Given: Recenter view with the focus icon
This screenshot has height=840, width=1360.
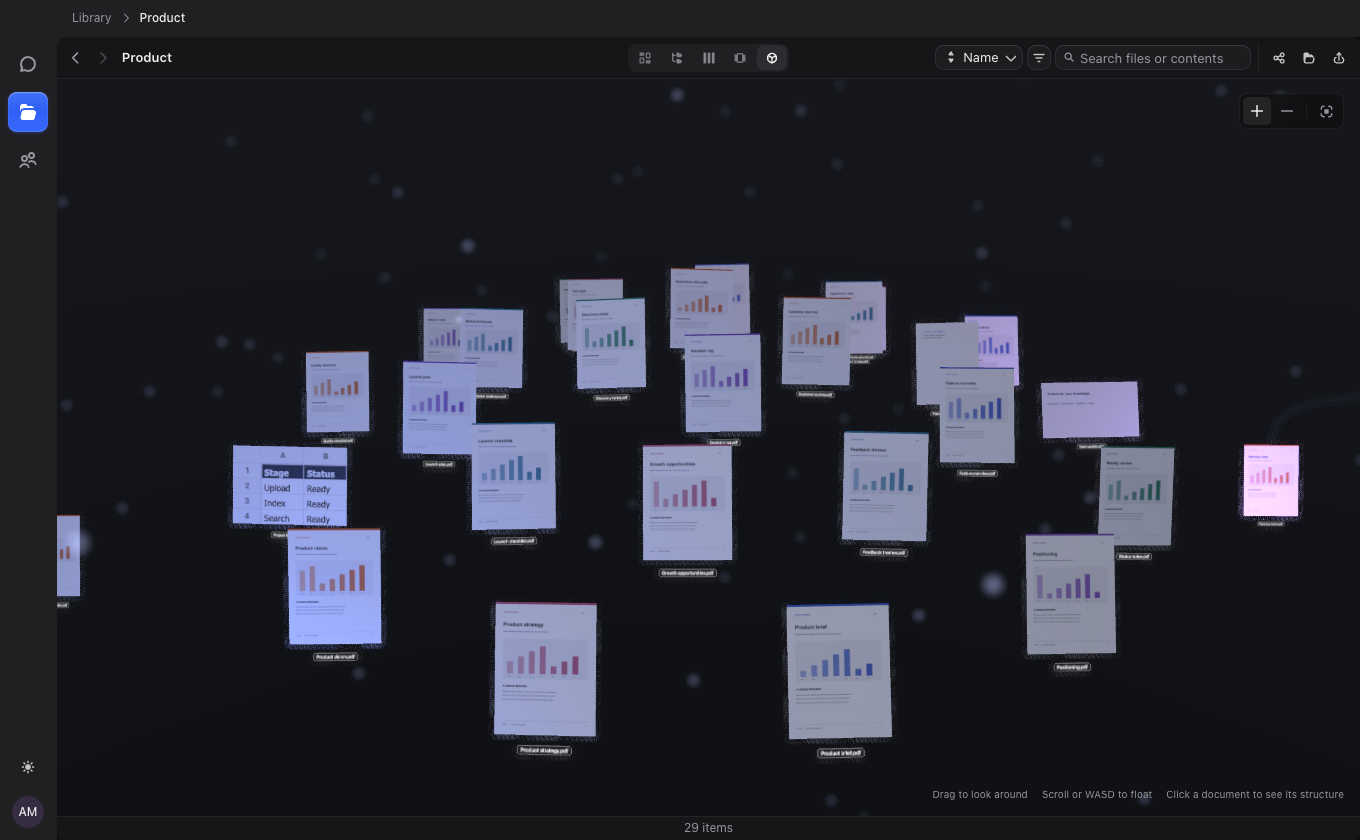Looking at the screenshot, I should tap(1327, 111).
